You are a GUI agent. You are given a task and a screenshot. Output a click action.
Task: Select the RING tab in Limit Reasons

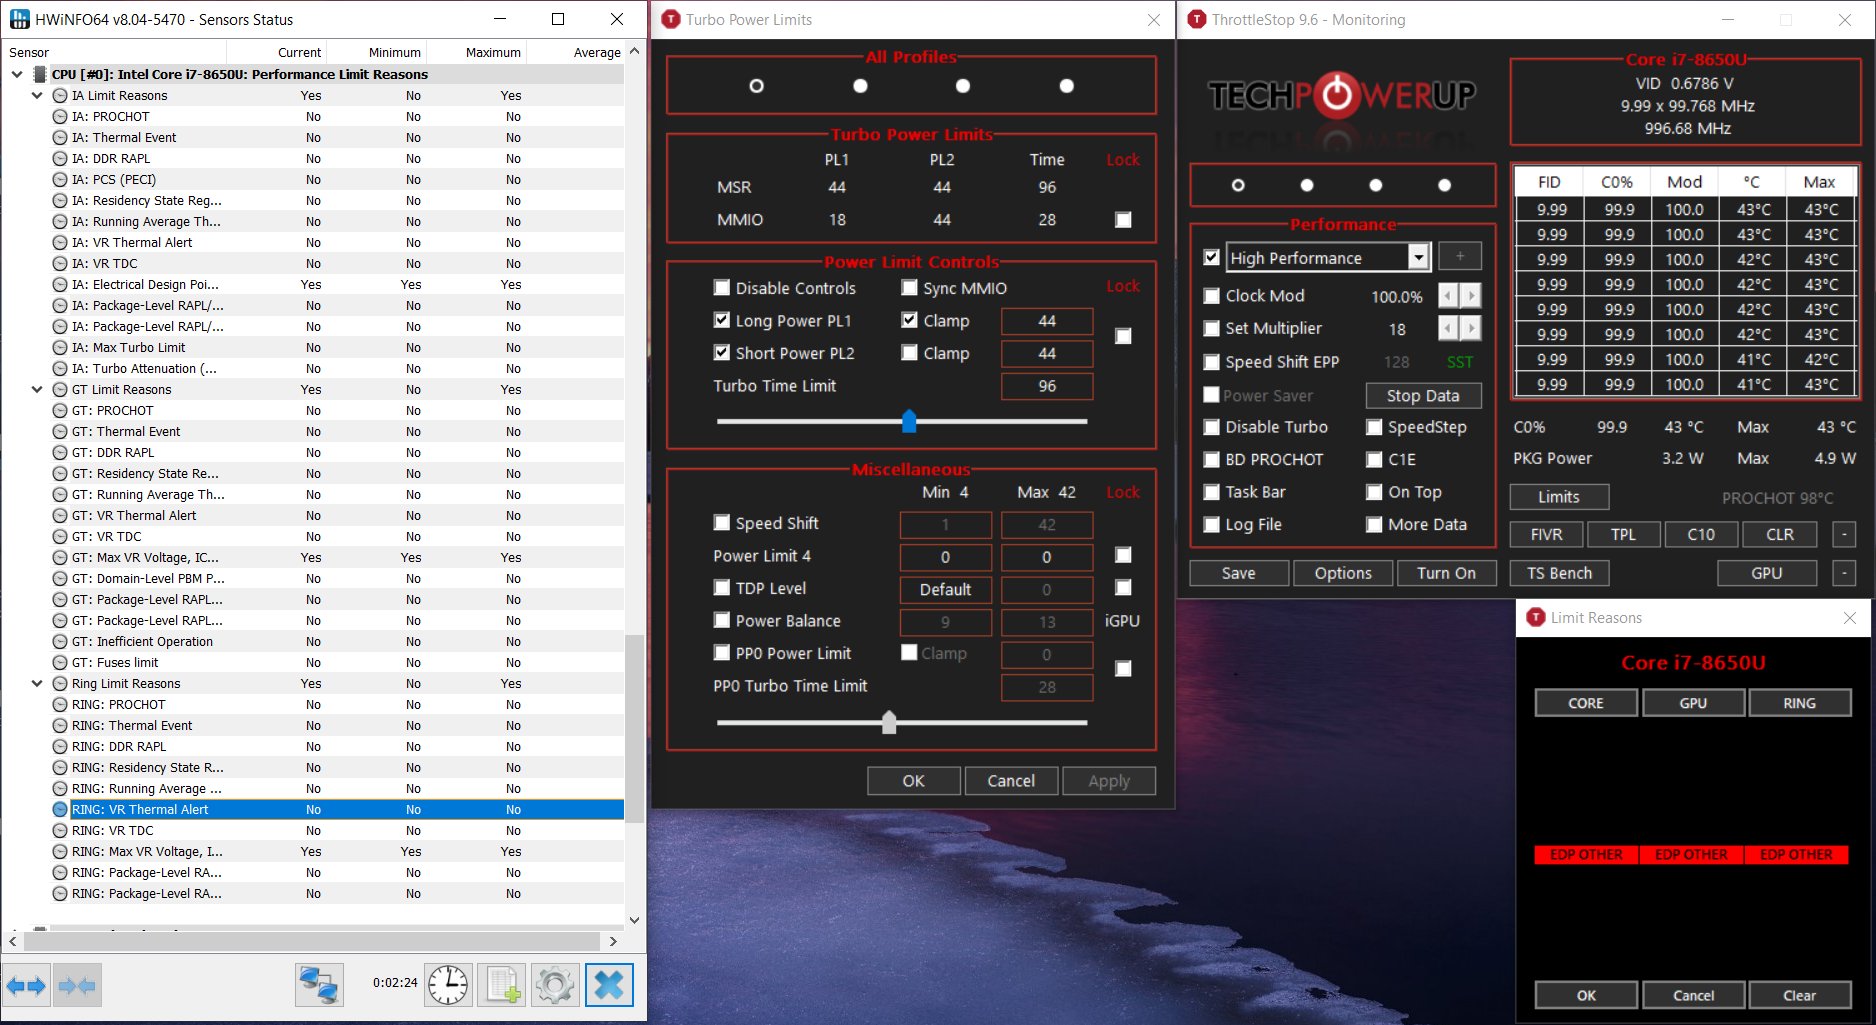(x=1799, y=703)
